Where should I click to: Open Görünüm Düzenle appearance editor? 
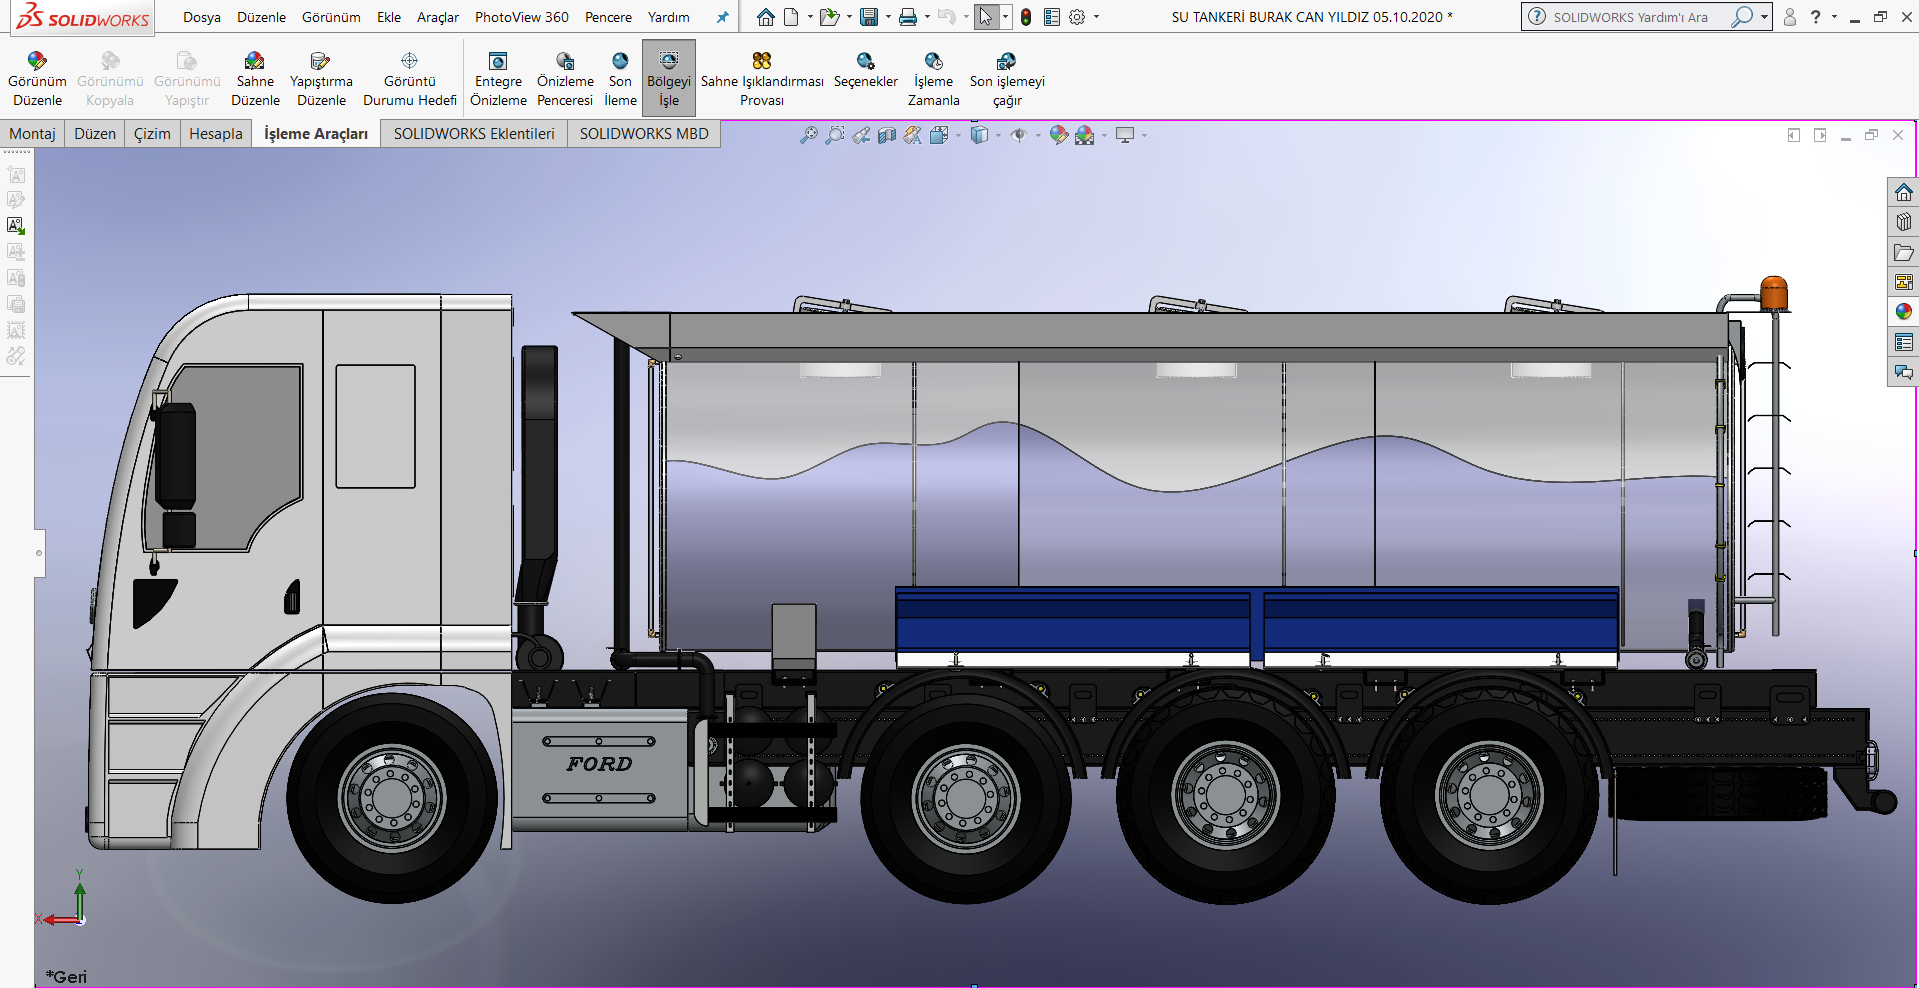[x=37, y=79]
